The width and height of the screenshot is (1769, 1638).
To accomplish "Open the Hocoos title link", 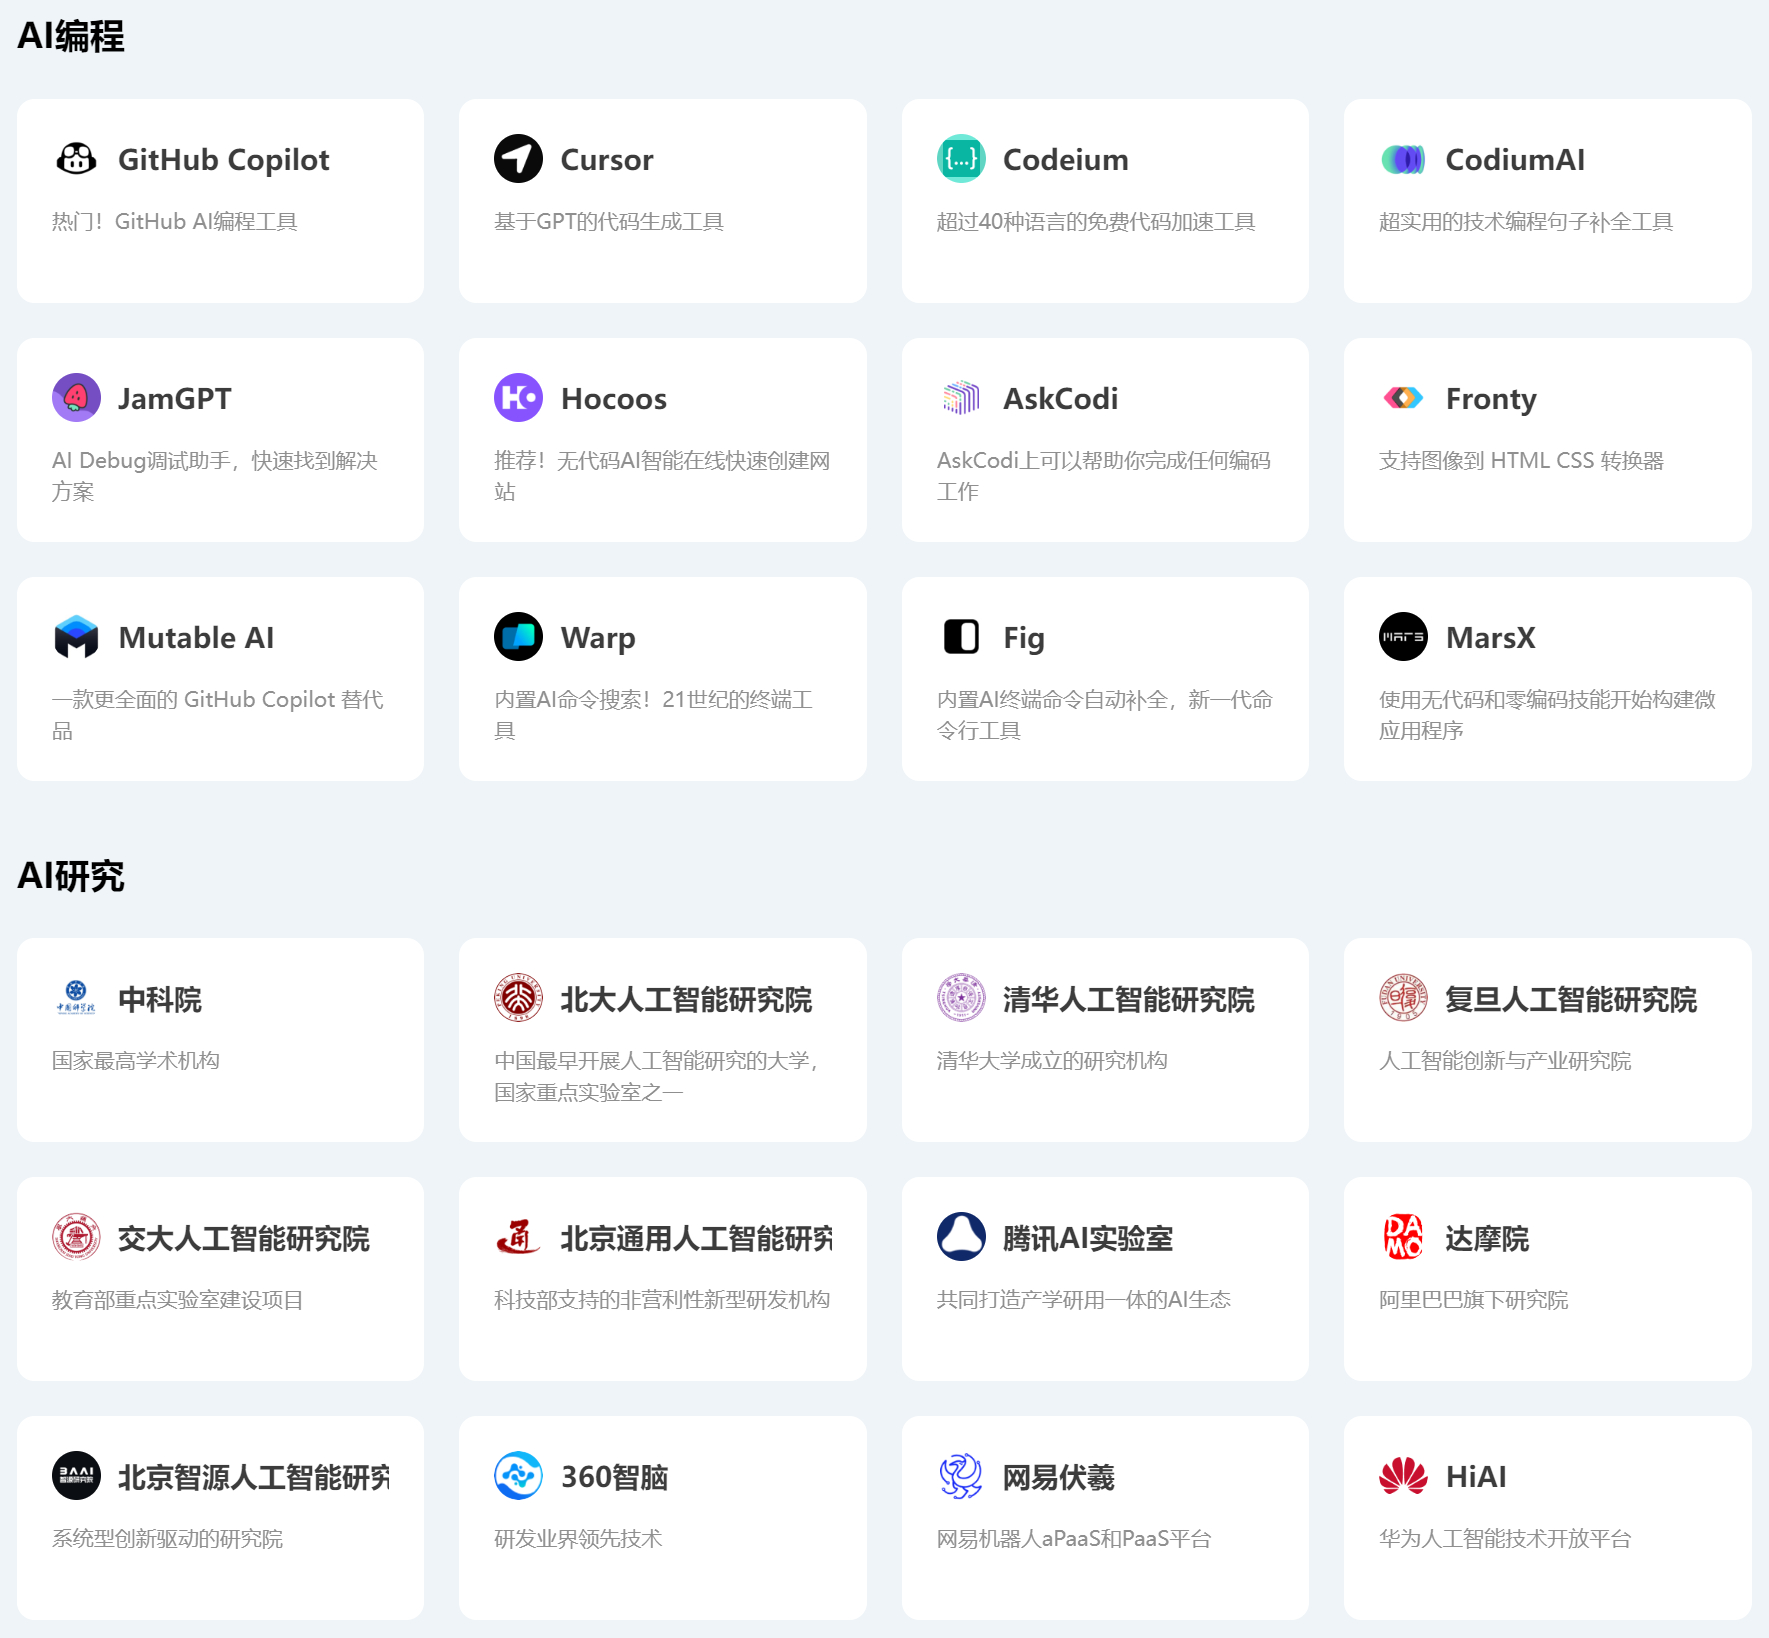I will [x=614, y=399].
